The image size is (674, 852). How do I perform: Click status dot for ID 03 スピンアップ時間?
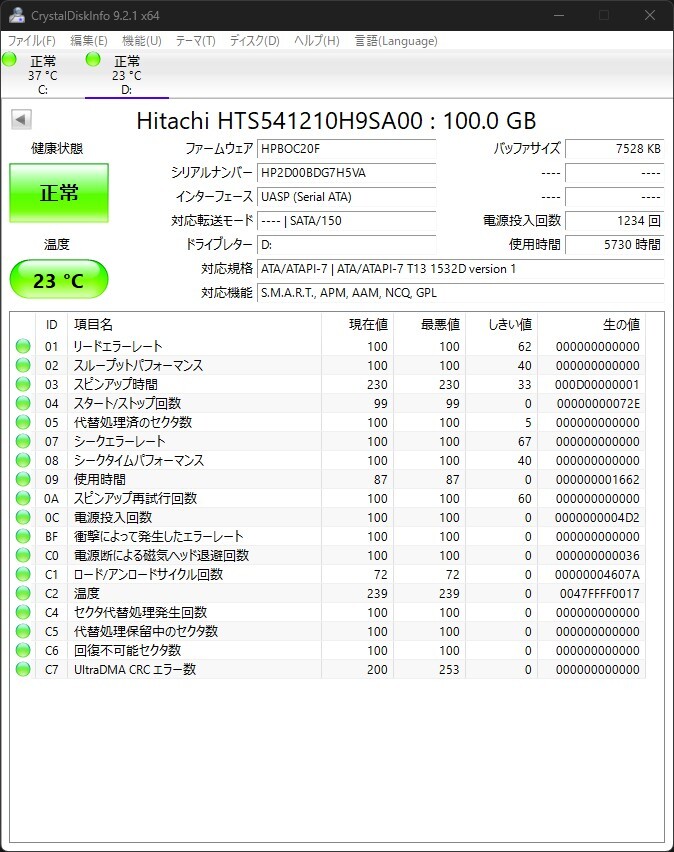pyautogui.click(x=23, y=384)
